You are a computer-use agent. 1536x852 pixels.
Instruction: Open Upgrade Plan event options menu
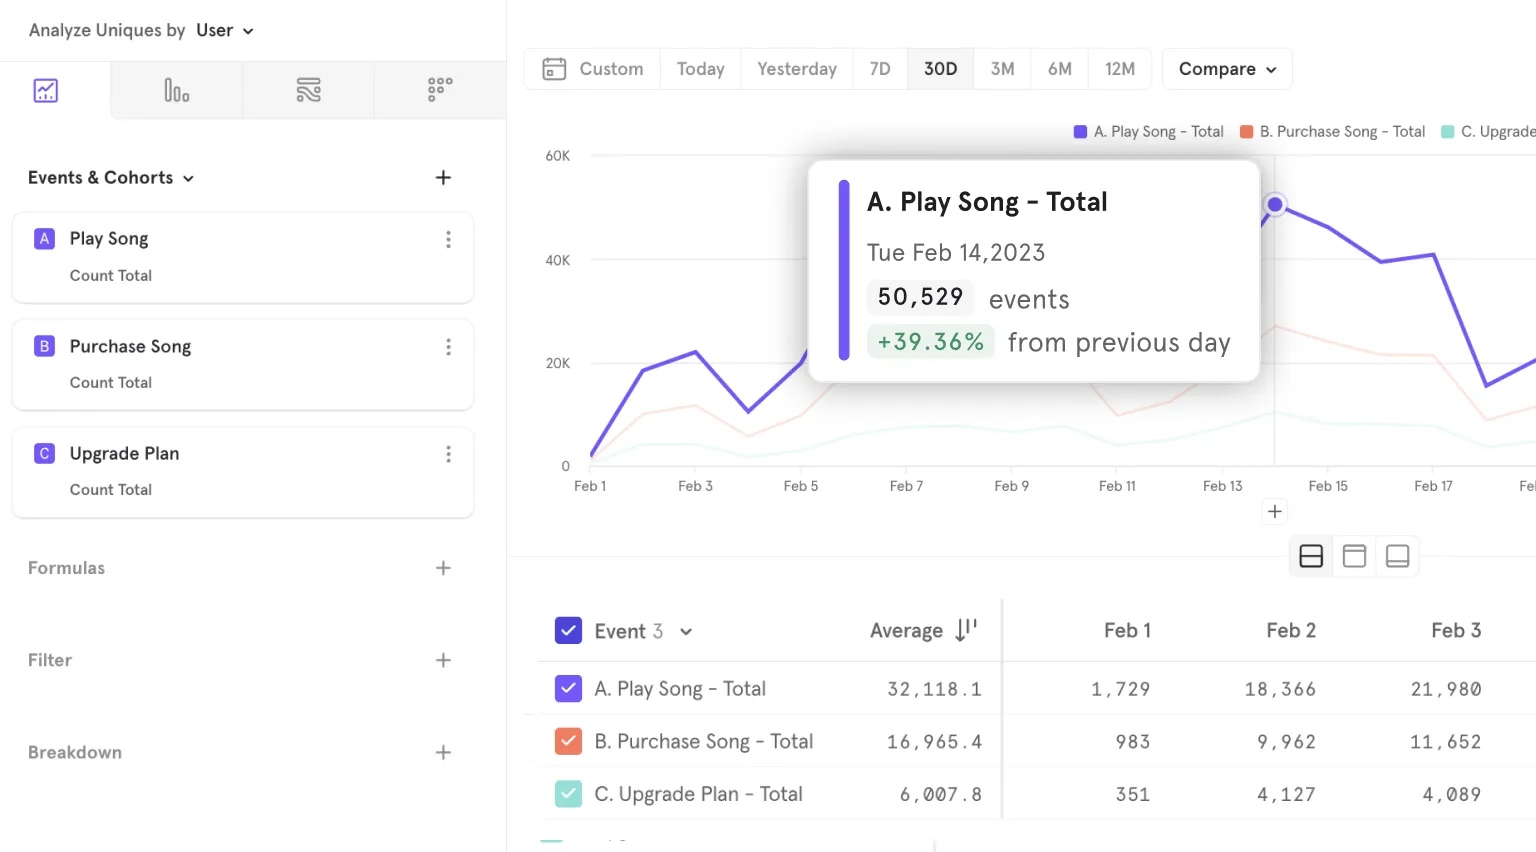pyautogui.click(x=448, y=454)
